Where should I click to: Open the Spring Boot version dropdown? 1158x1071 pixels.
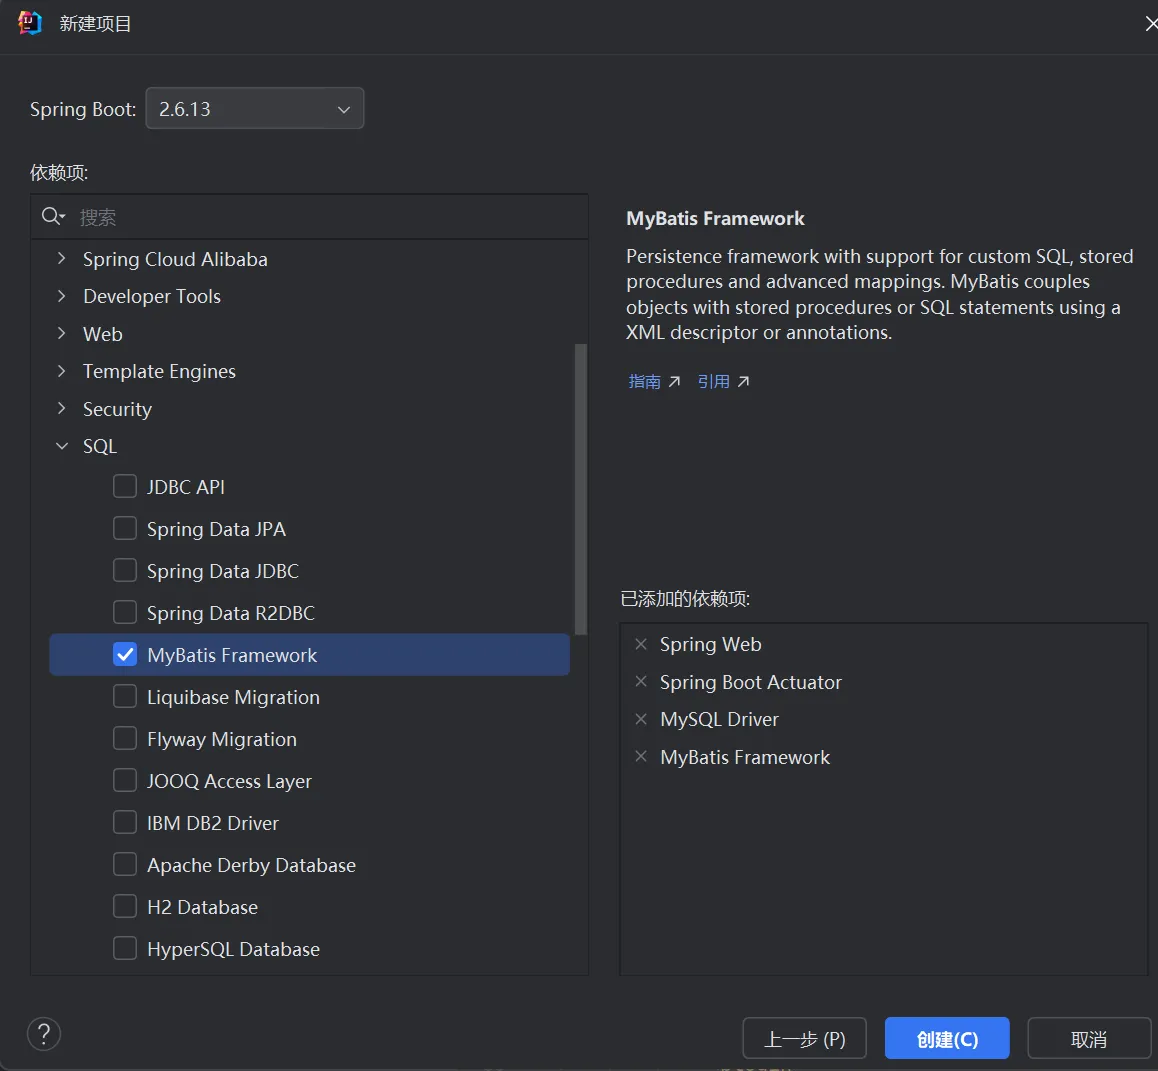click(255, 109)
